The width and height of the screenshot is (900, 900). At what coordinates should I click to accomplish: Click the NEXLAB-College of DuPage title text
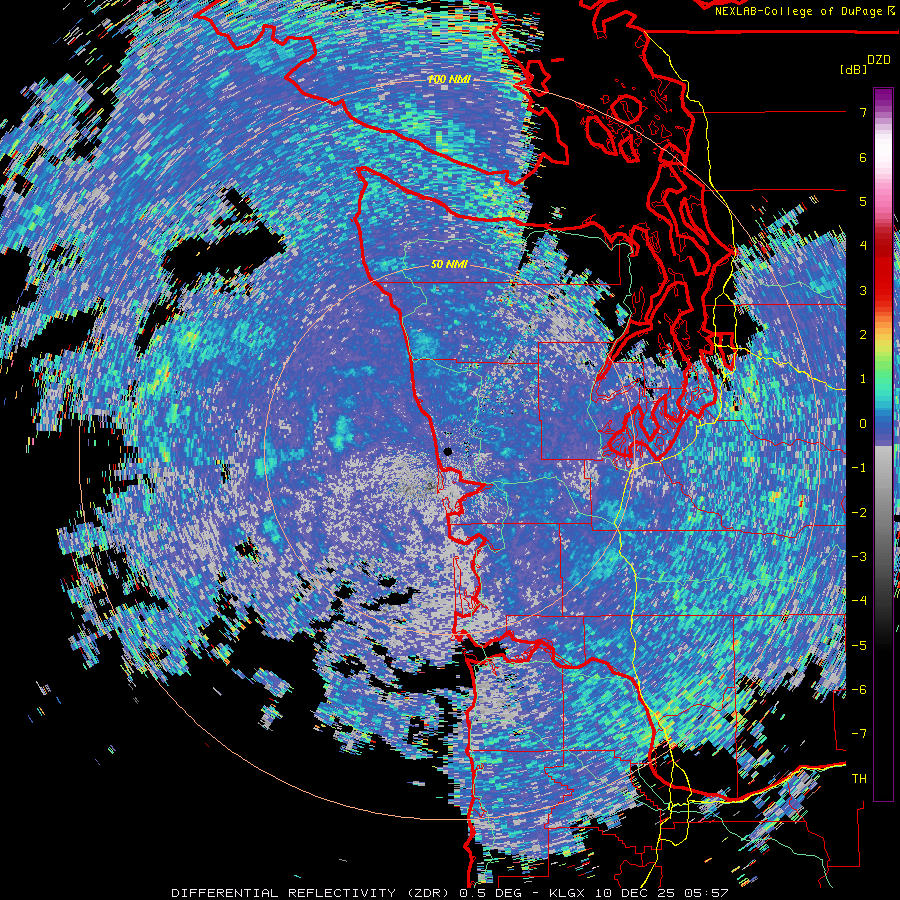click(804, 11)
